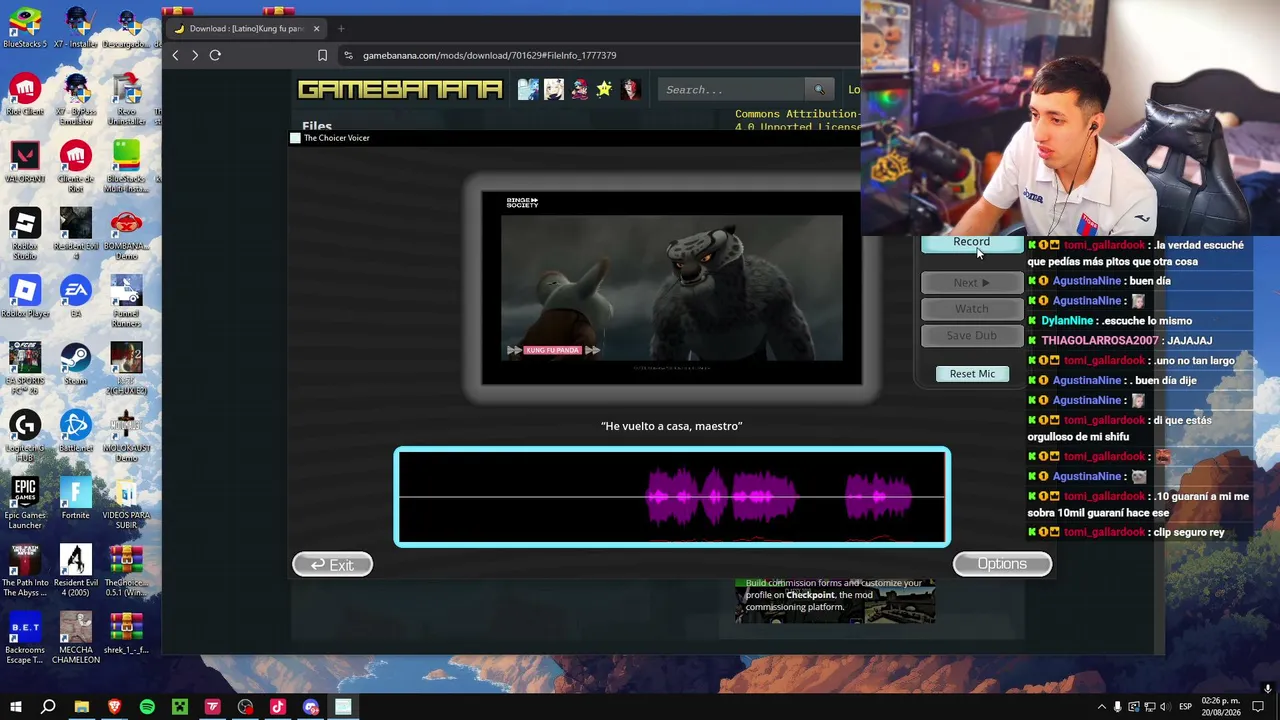Open the taskbar notification center icon
The width and height of the screenshot is (1280, 720).
1258,707
